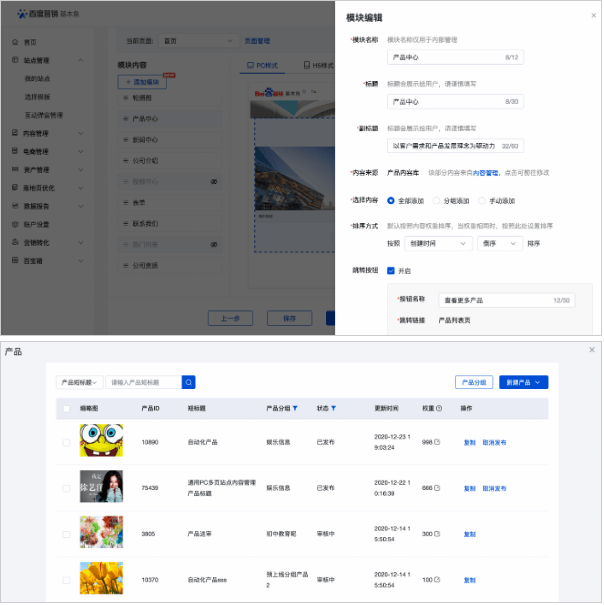Select the 公司介绍 module row
Image resolution: width=604 pixels, height=605 pixels.
170,161
